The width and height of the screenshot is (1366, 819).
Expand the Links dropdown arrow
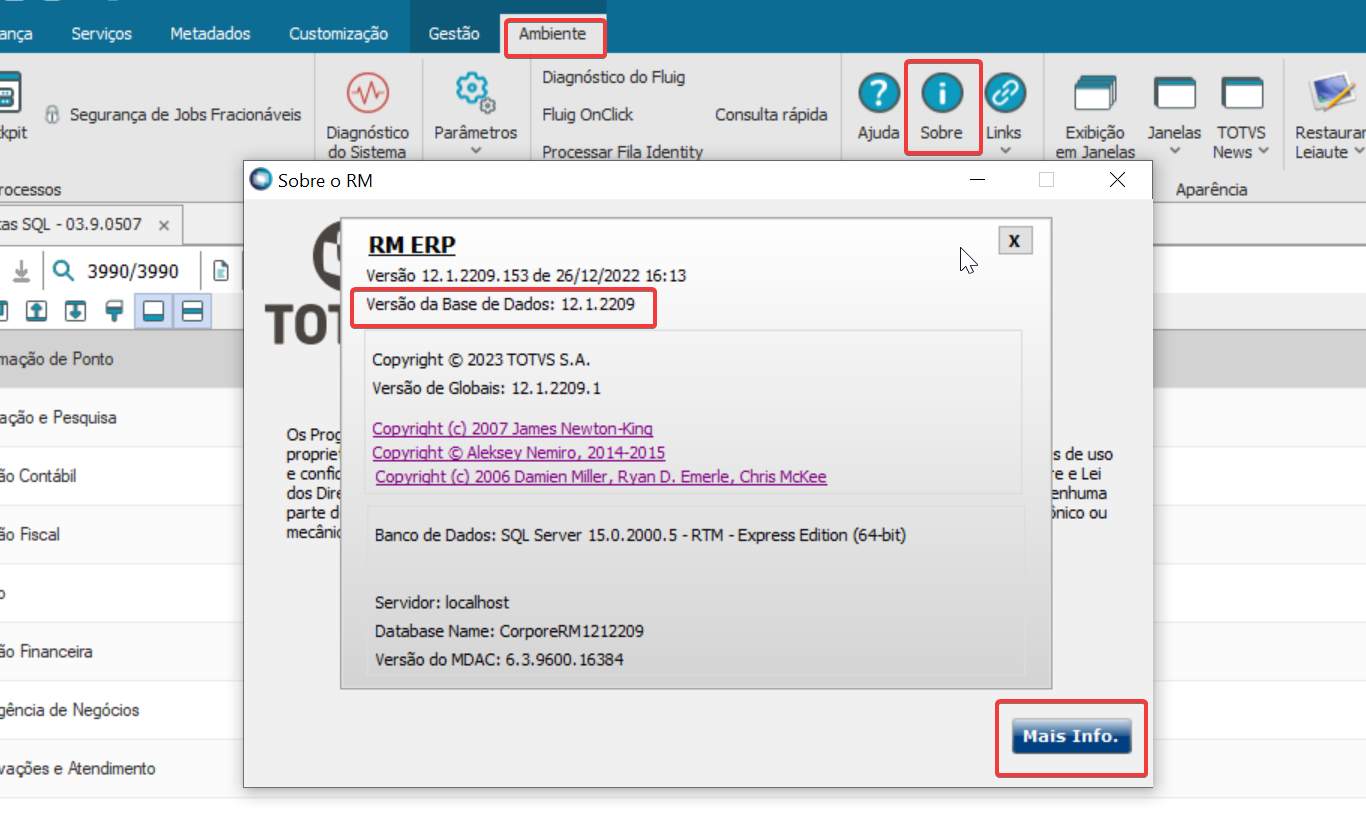point(1005,152)
